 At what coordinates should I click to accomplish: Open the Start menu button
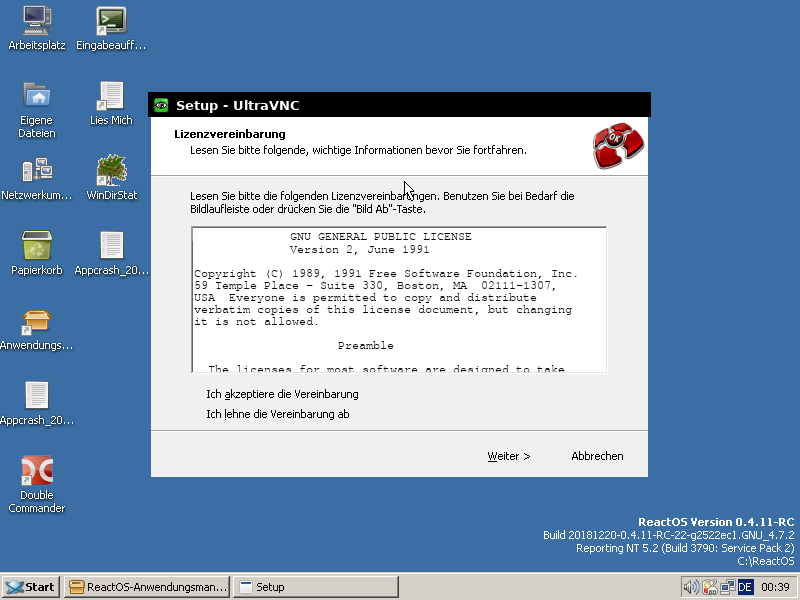31,587
